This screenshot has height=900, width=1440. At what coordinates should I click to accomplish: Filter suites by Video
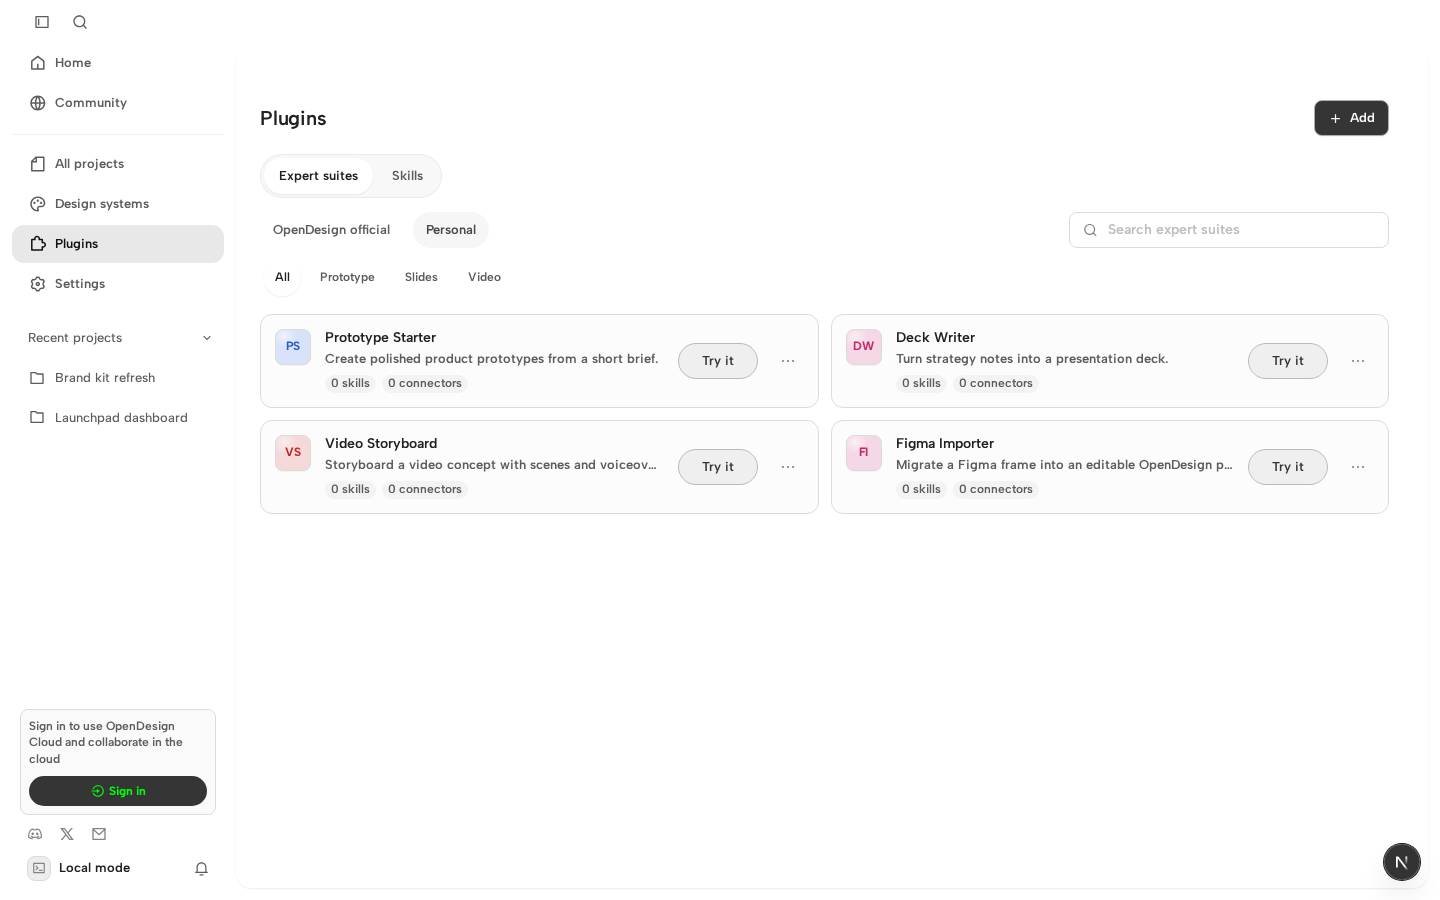(484, 277)
